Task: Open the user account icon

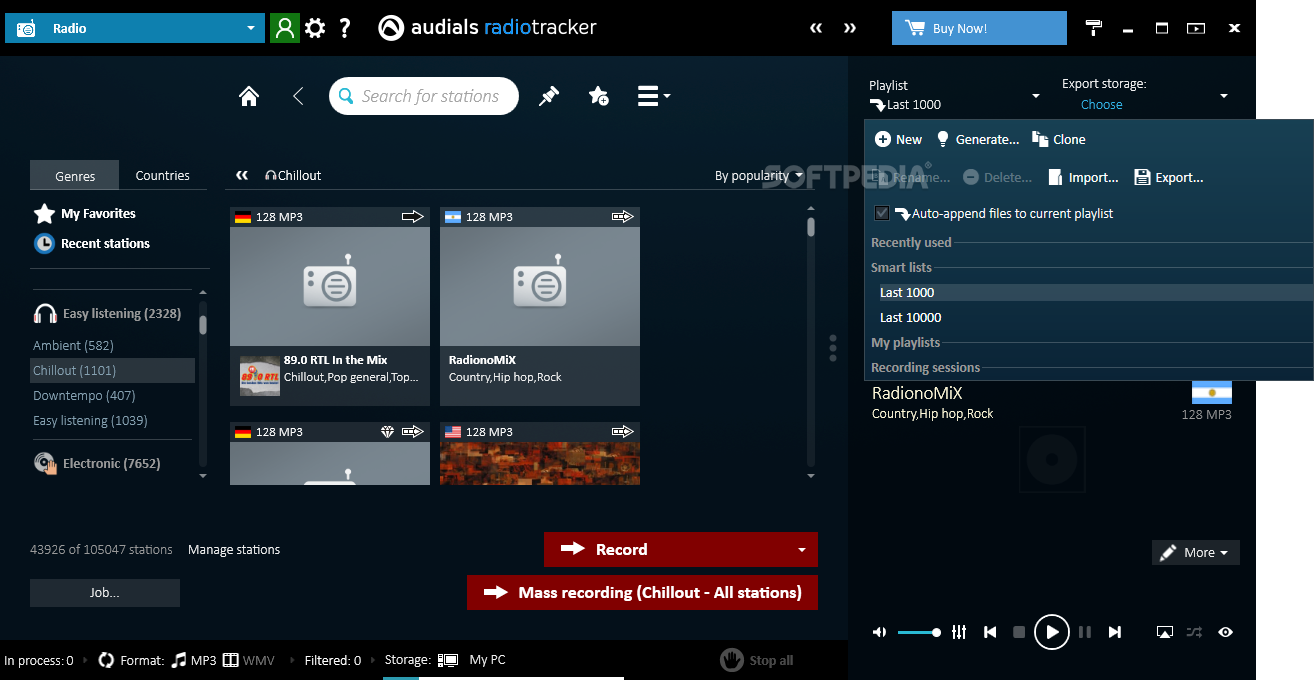Action: [284, 28]
